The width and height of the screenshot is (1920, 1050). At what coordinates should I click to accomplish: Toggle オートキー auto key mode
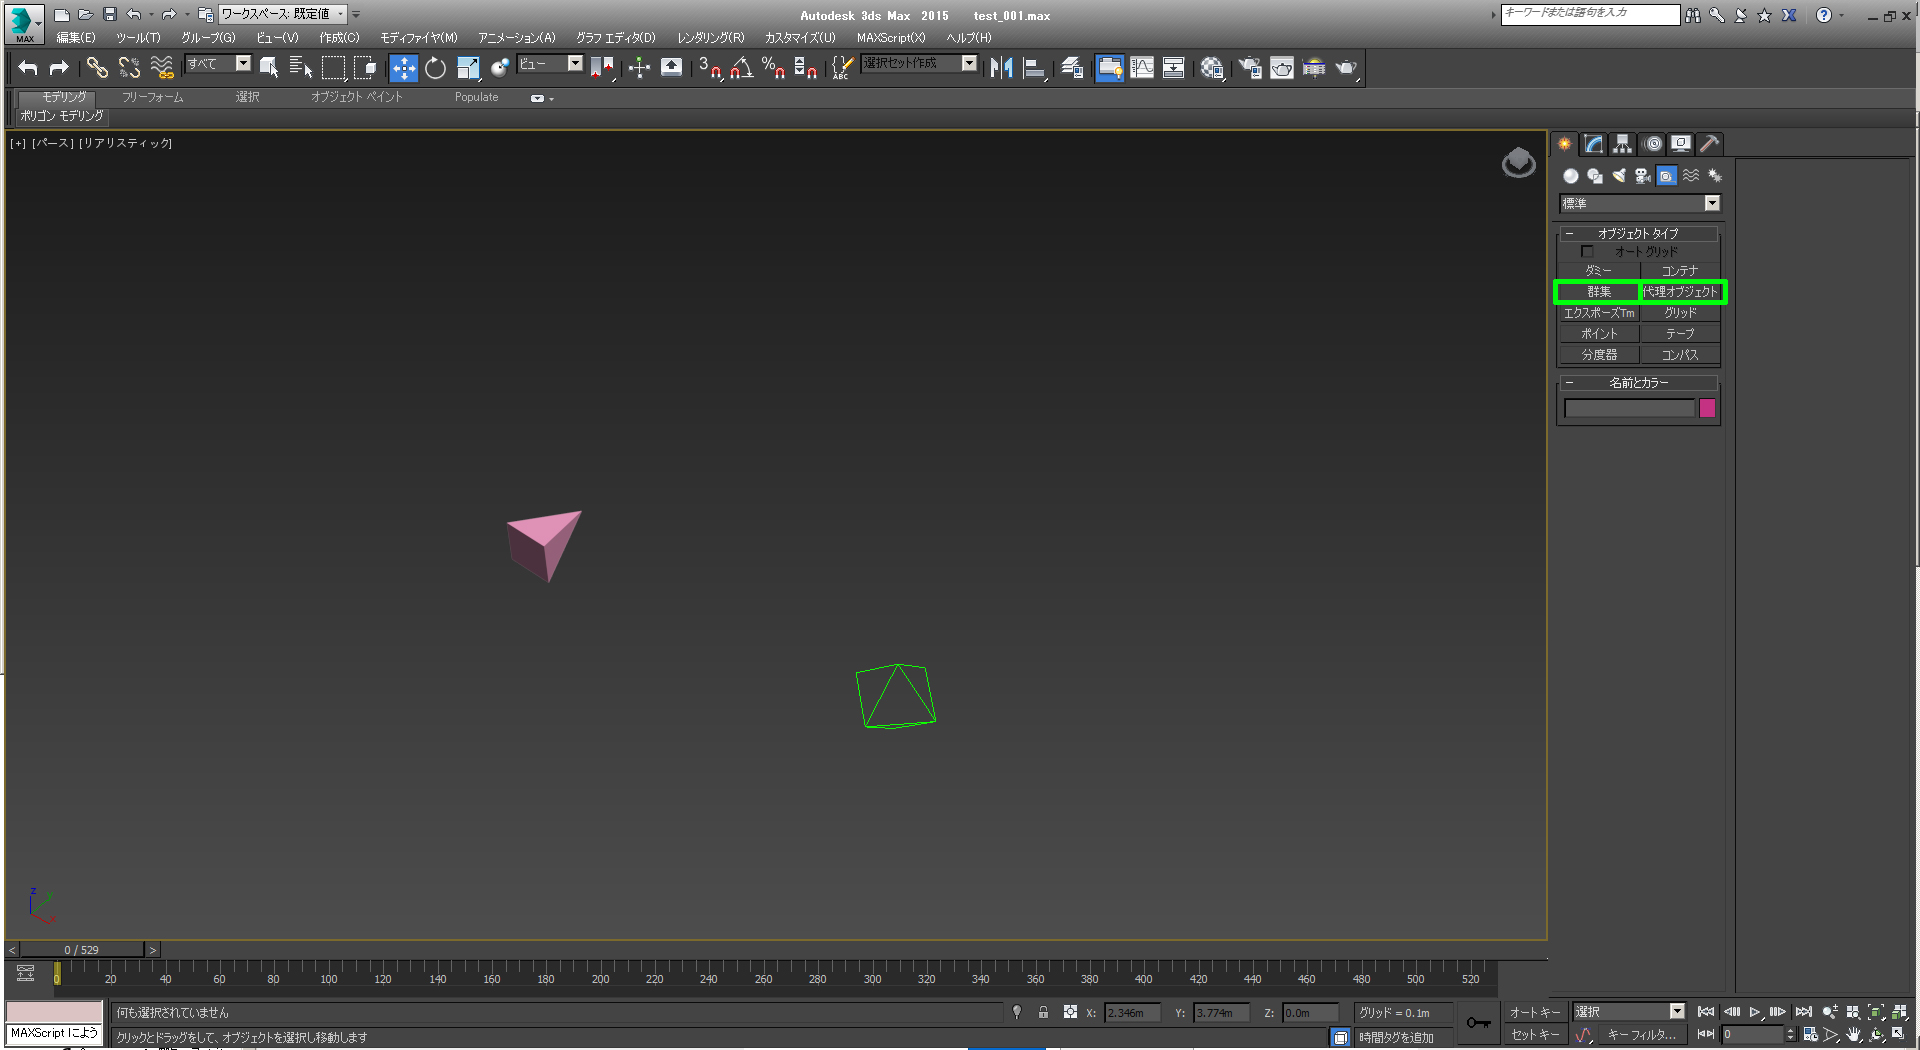[1534, 1012]
